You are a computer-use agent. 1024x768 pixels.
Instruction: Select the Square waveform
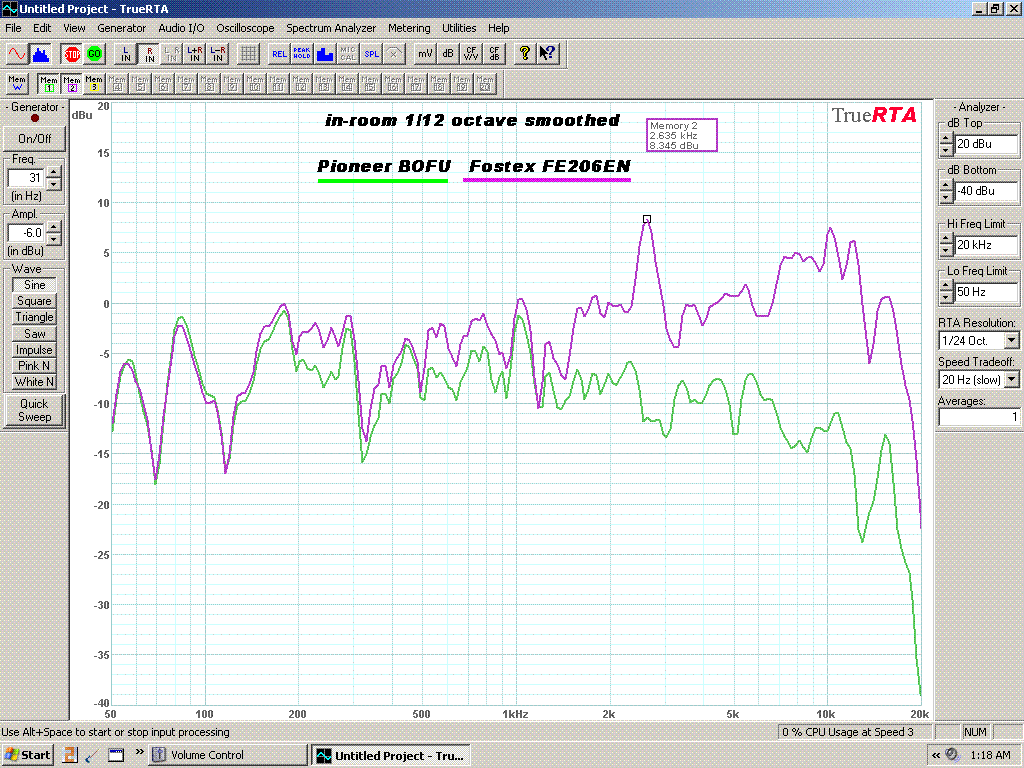click(35, 301)
